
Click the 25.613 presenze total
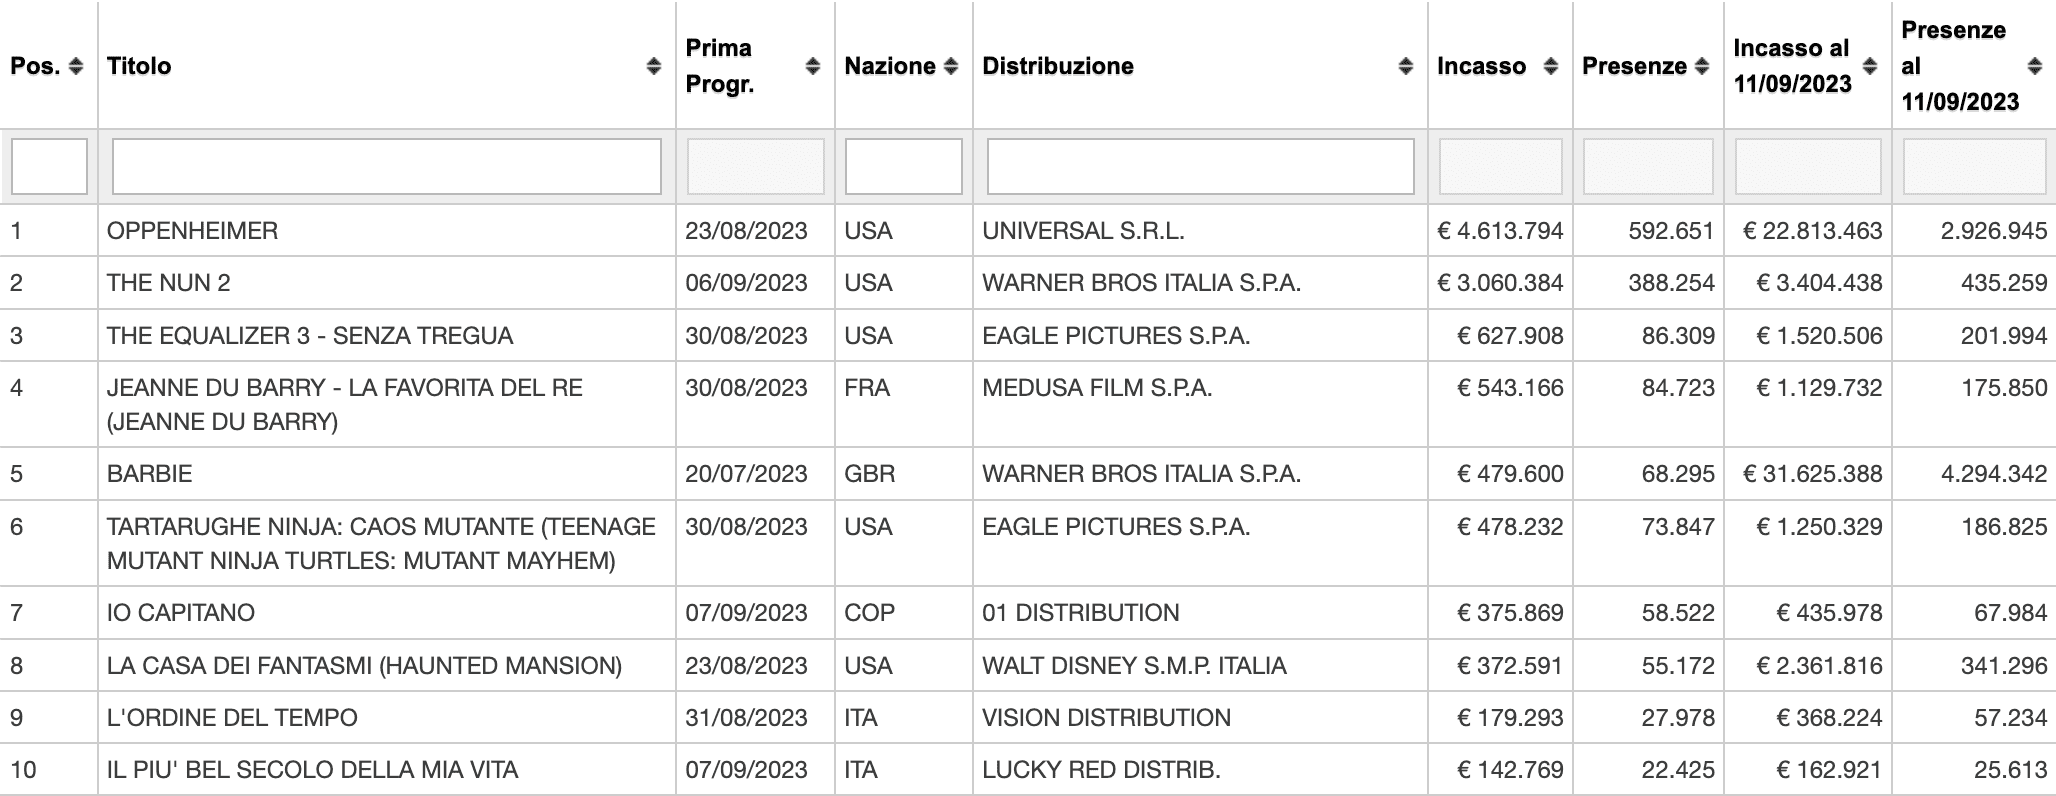pyautogui.click(x=2011, y=770)
